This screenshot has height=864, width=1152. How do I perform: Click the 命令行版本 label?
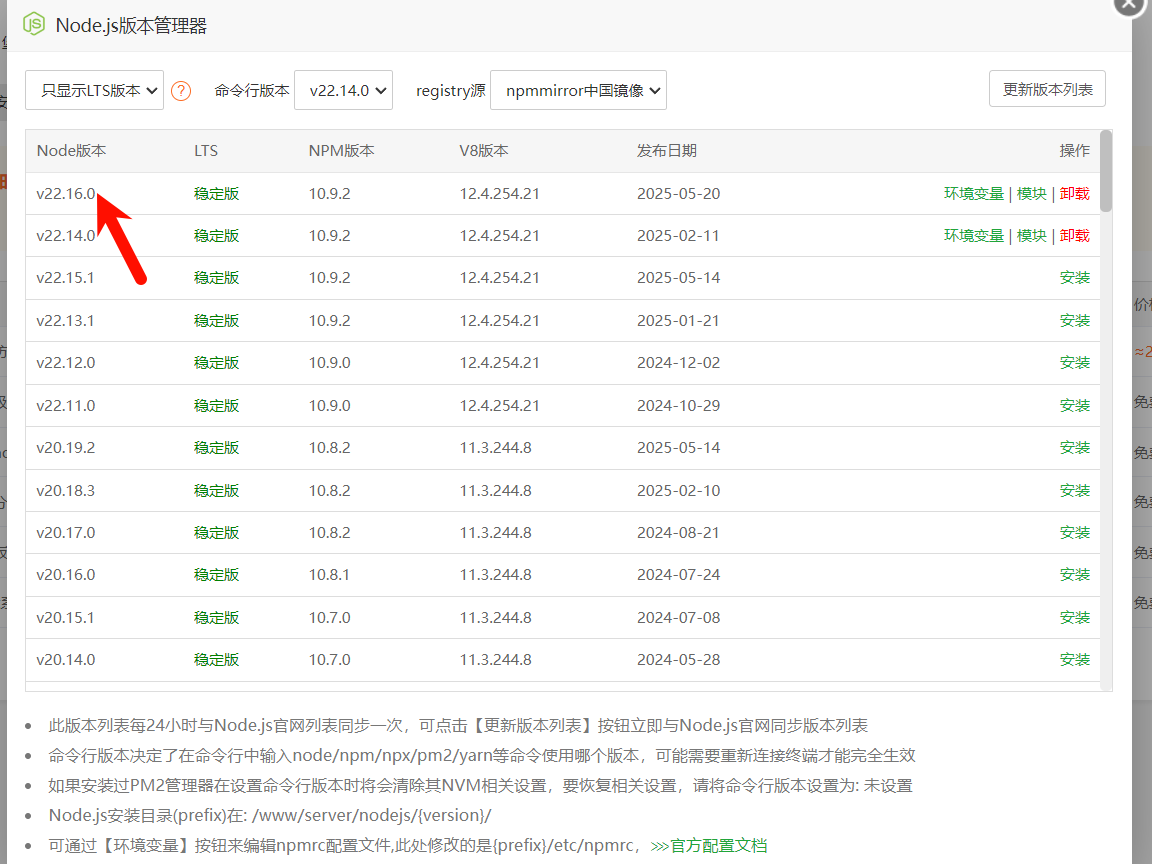251,90
